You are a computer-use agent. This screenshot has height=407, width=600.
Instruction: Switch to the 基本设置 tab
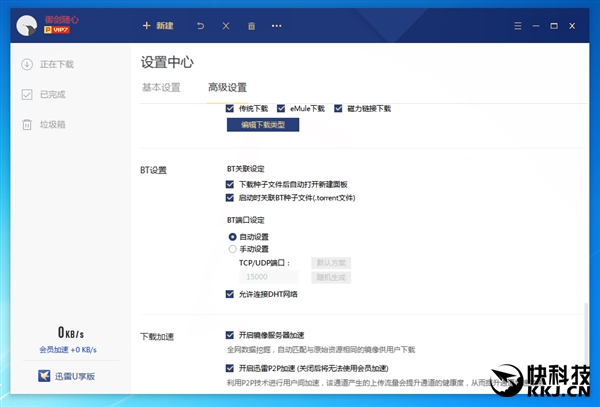point(161,88)
